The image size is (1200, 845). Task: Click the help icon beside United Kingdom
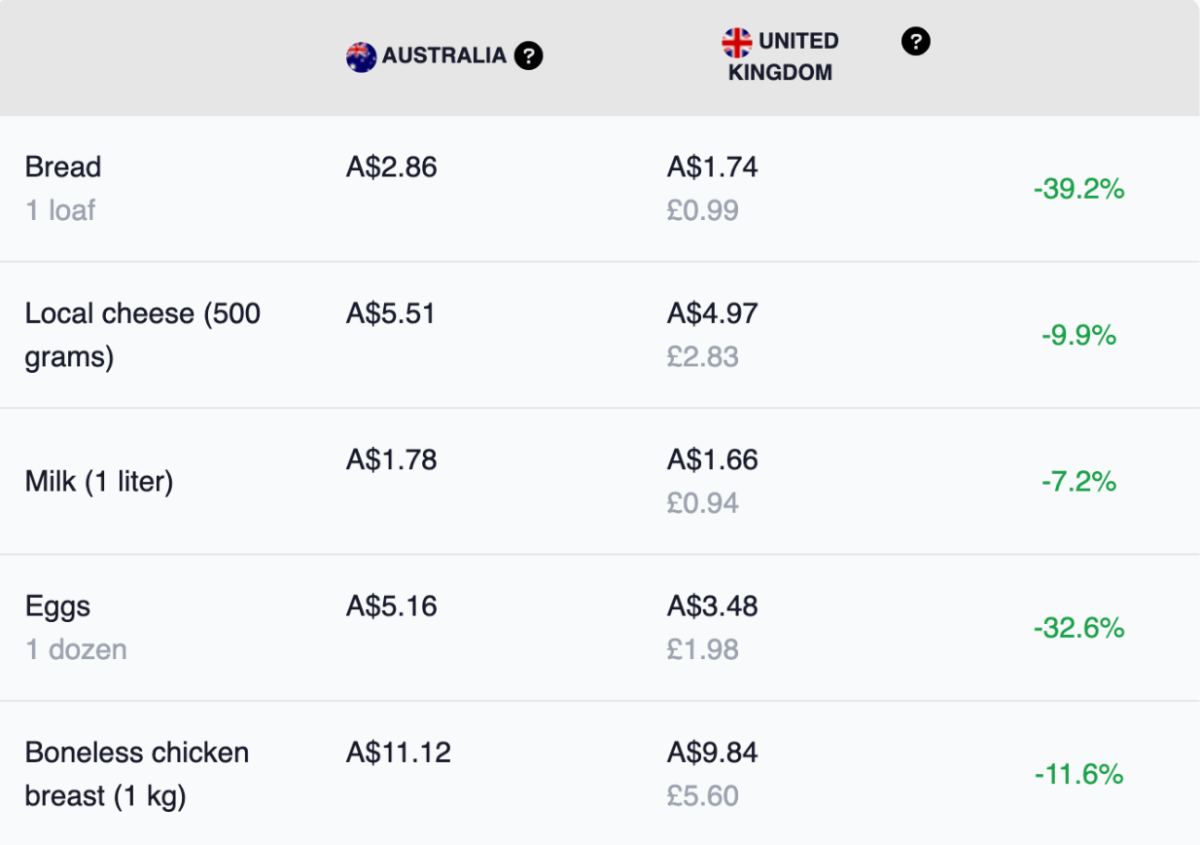pyautogui.click(x=916, y=42)
